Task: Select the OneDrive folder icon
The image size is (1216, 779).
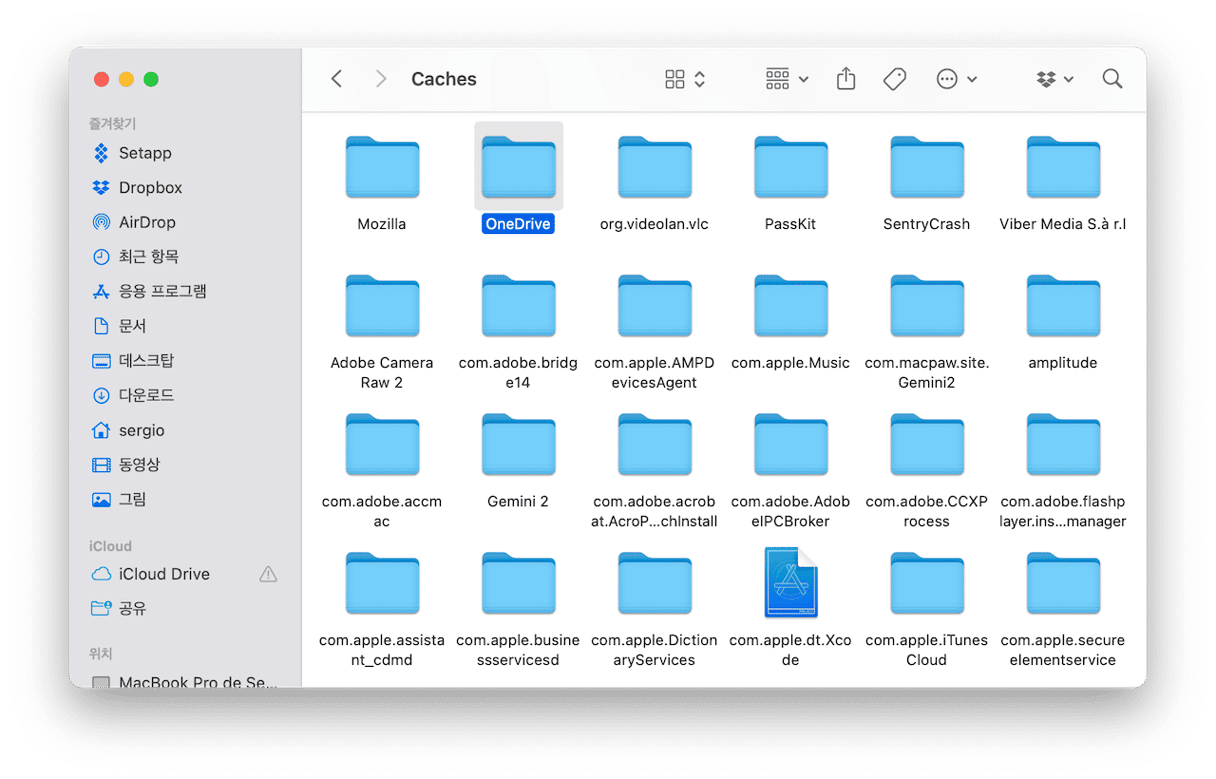Action: pos(518,167)
